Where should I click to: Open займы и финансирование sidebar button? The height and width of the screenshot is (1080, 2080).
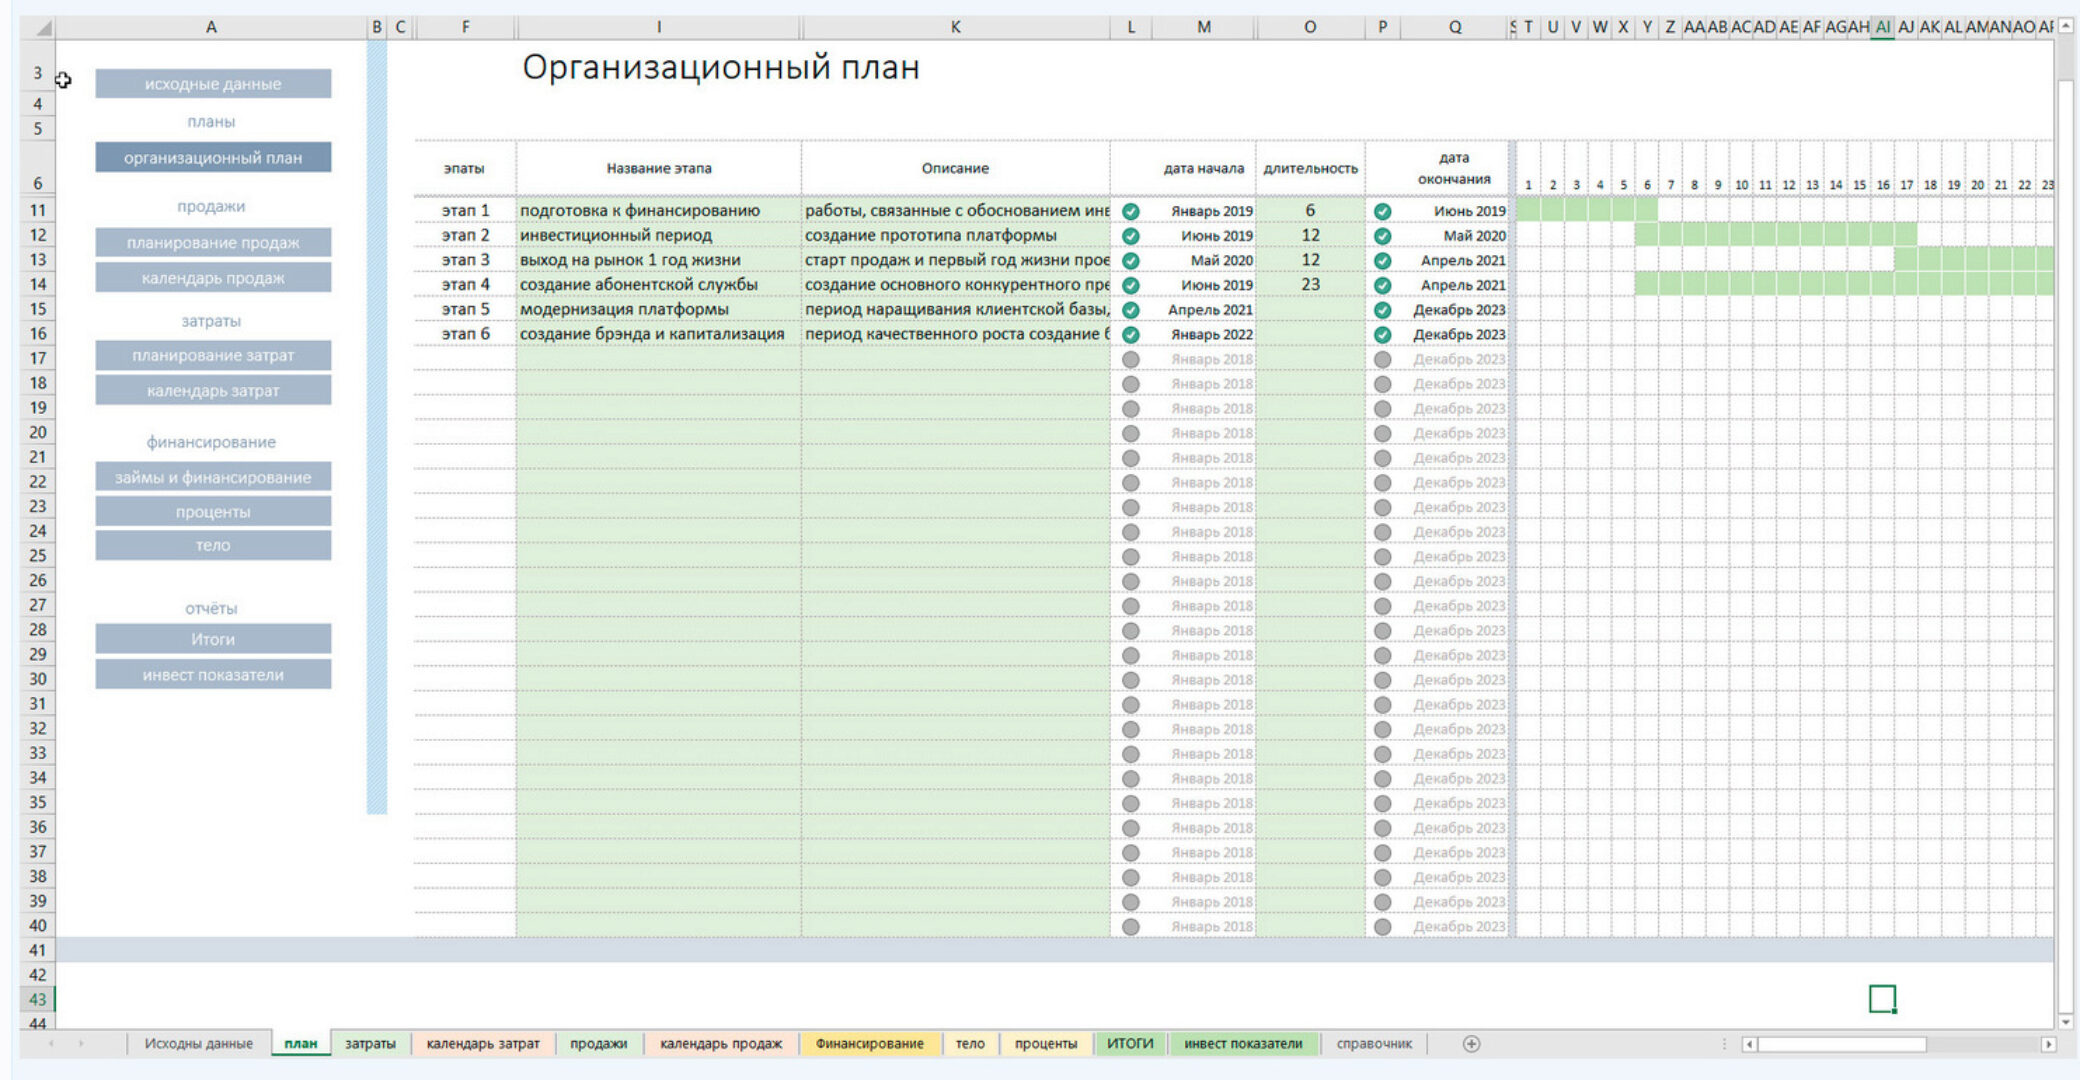point(213,477)
